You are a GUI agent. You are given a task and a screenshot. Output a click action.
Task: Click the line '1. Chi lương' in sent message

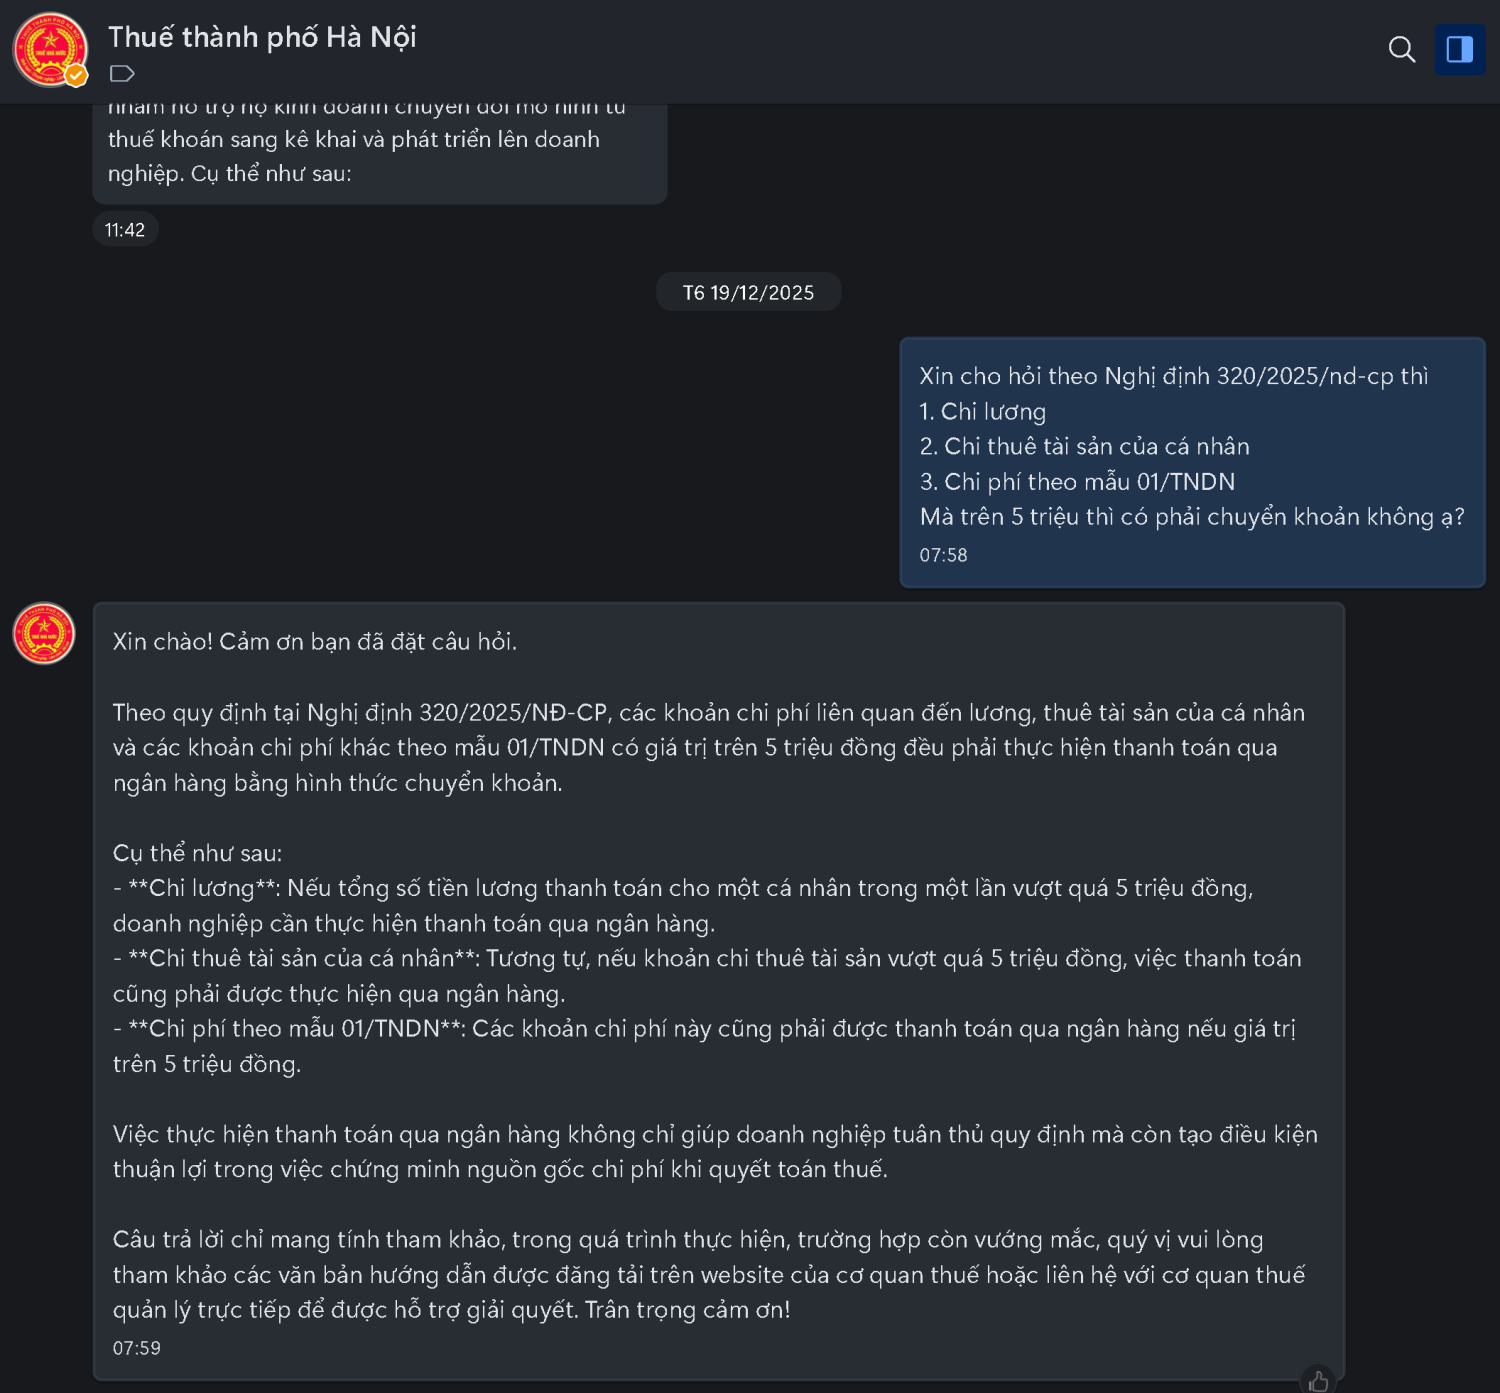983,411
